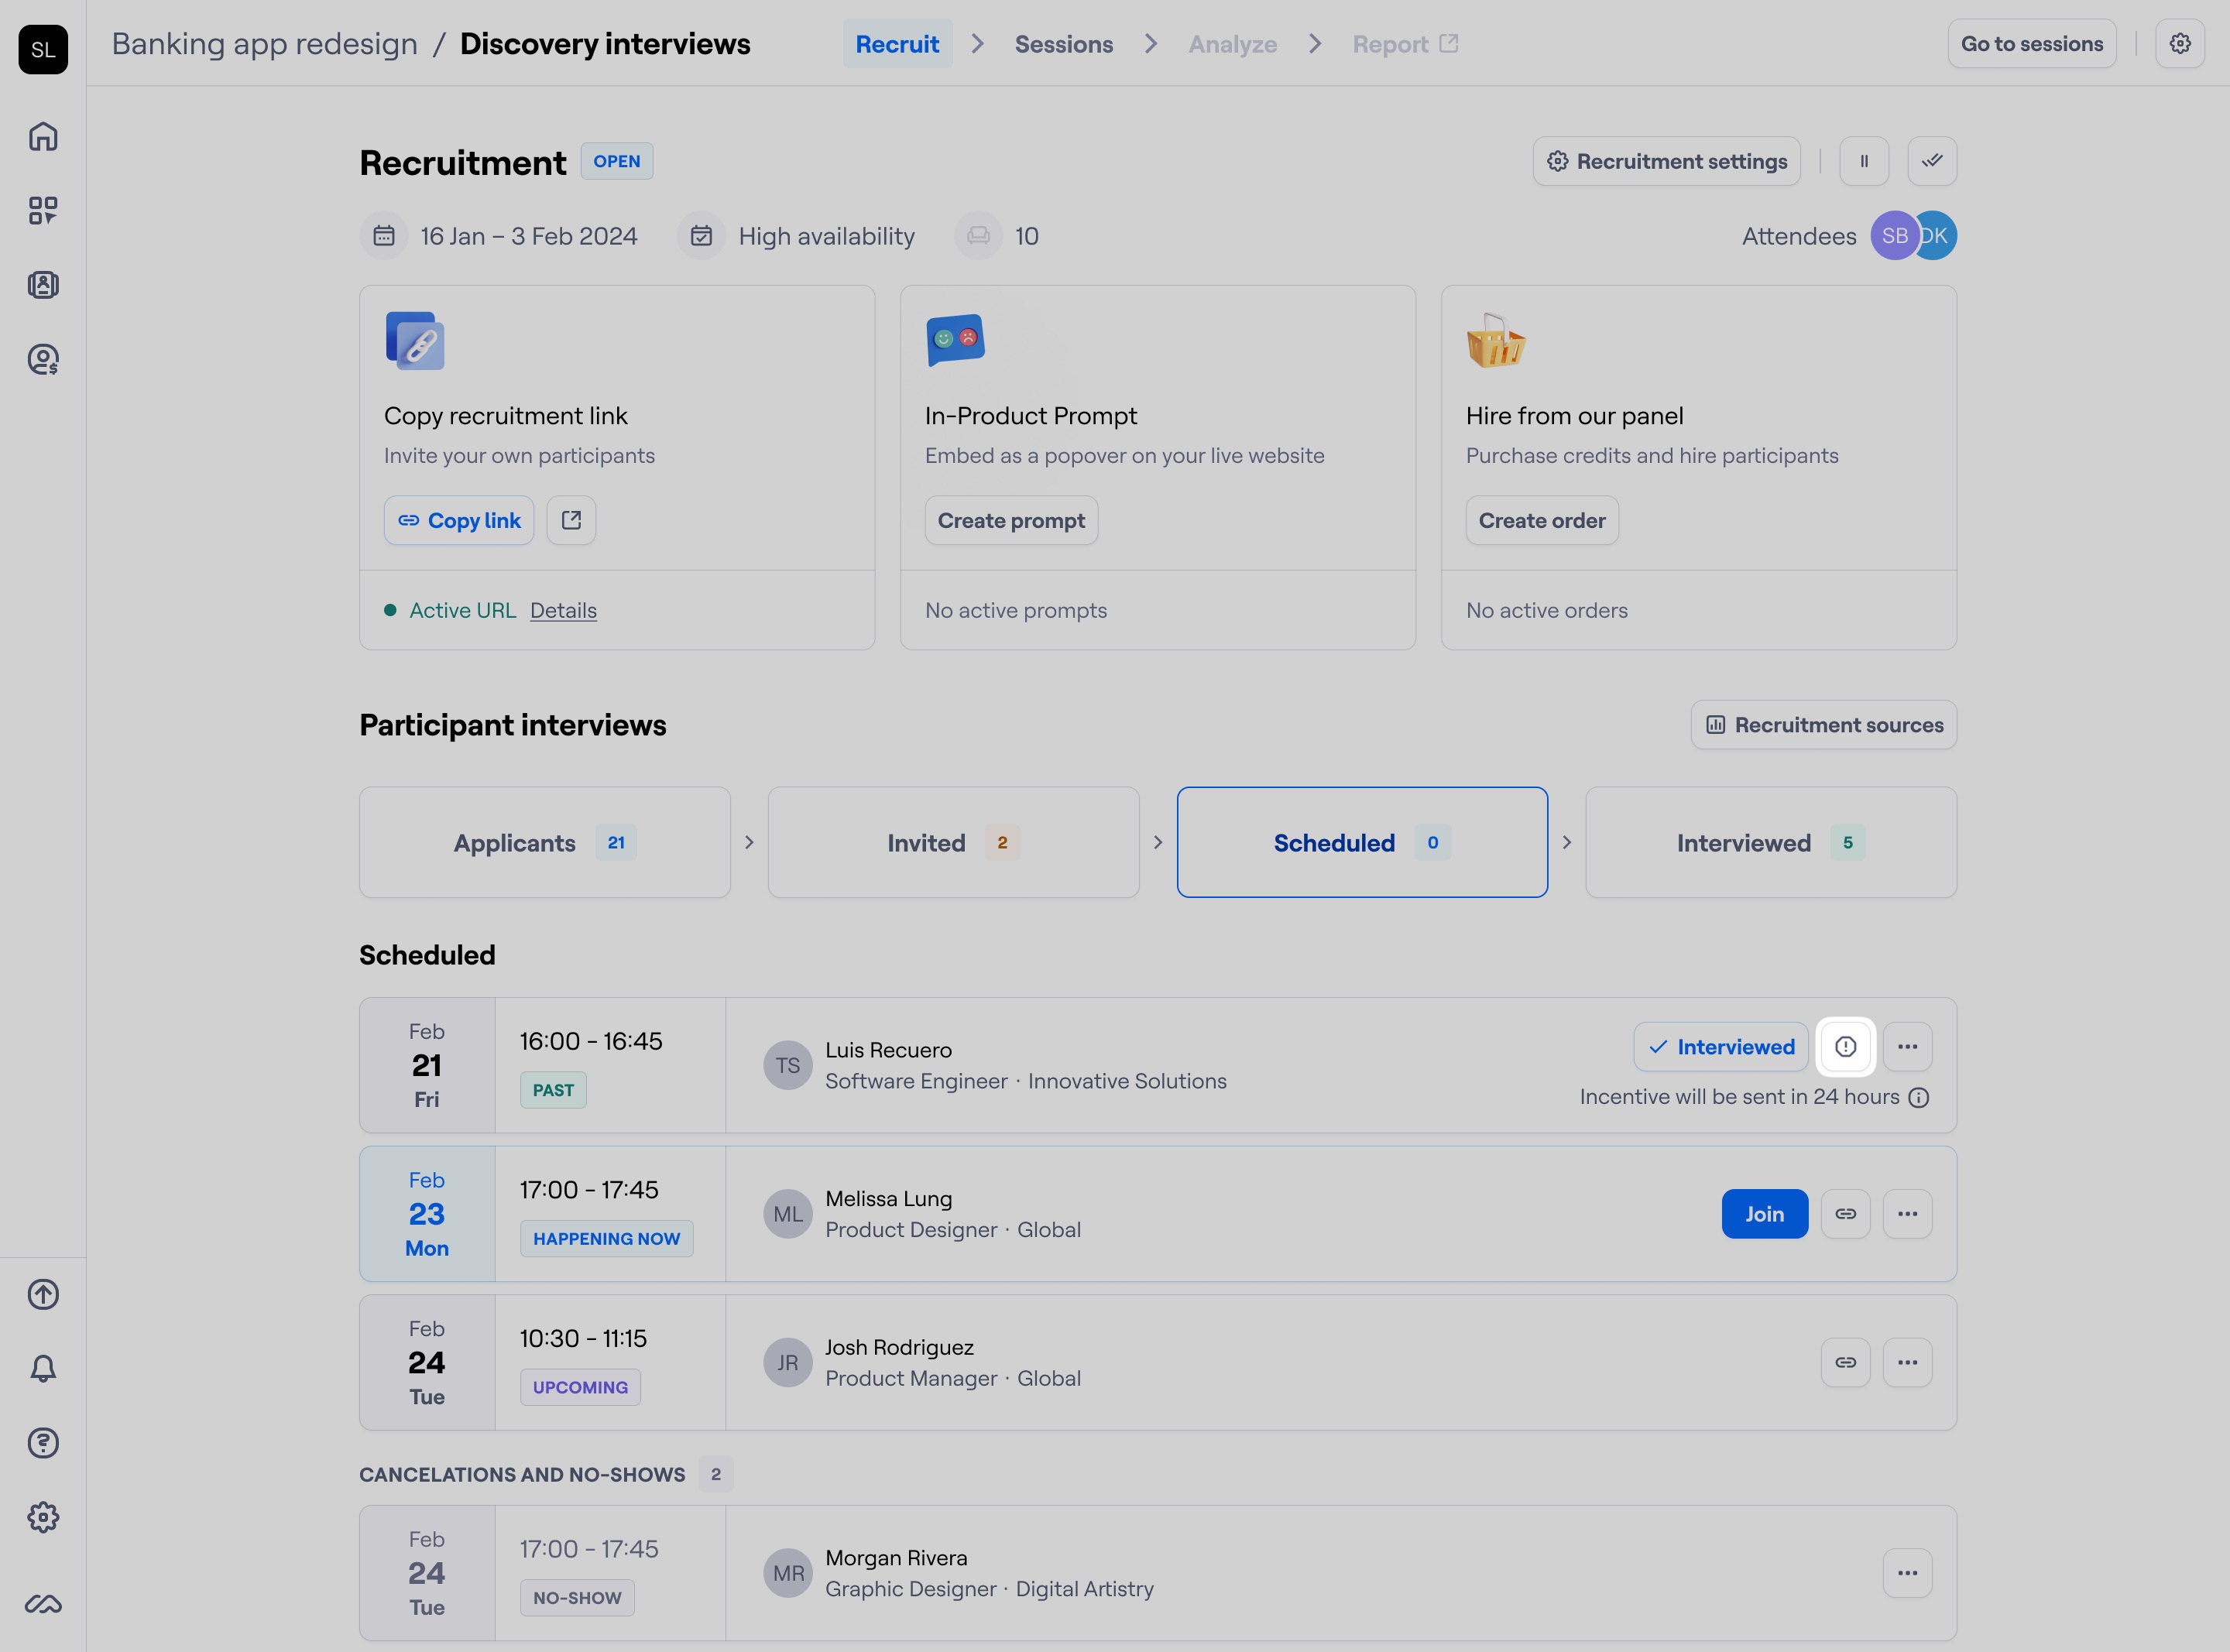Join Melissa Lung's interview
This screenshot has height=1652, width=2230.
1764,1214
